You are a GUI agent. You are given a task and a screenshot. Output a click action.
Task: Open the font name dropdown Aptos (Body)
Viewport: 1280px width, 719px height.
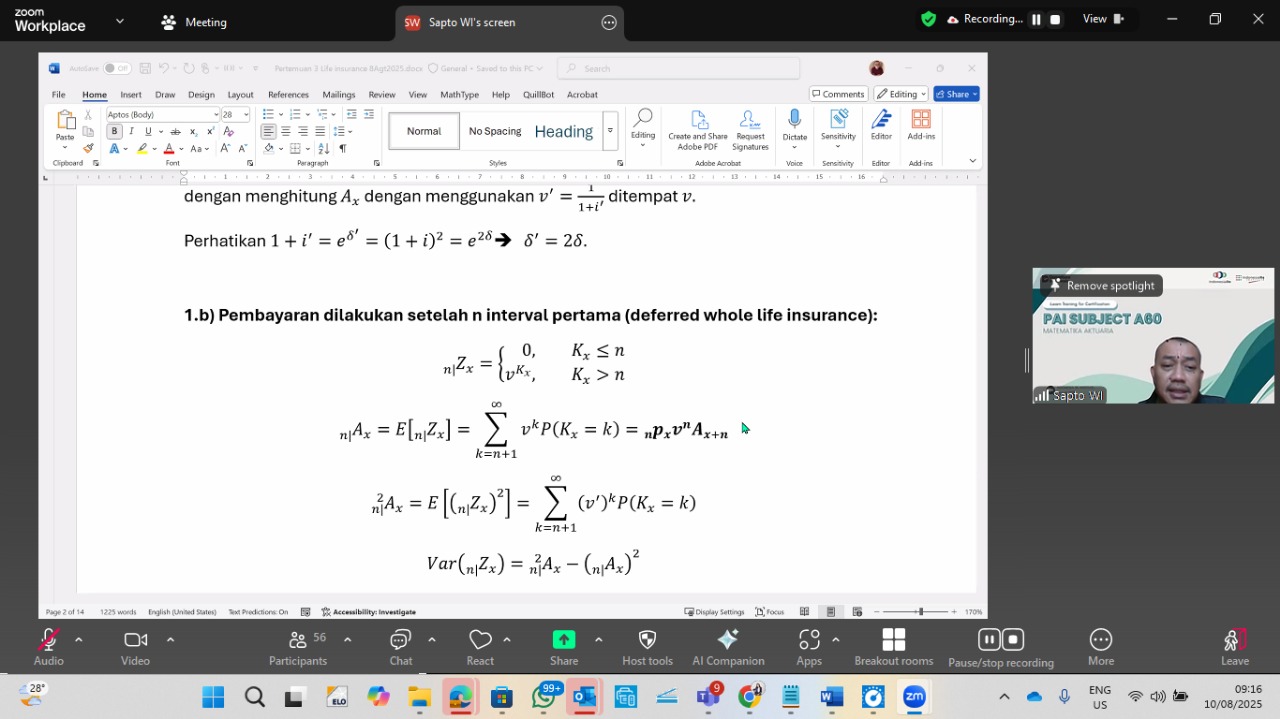point(162,115)
